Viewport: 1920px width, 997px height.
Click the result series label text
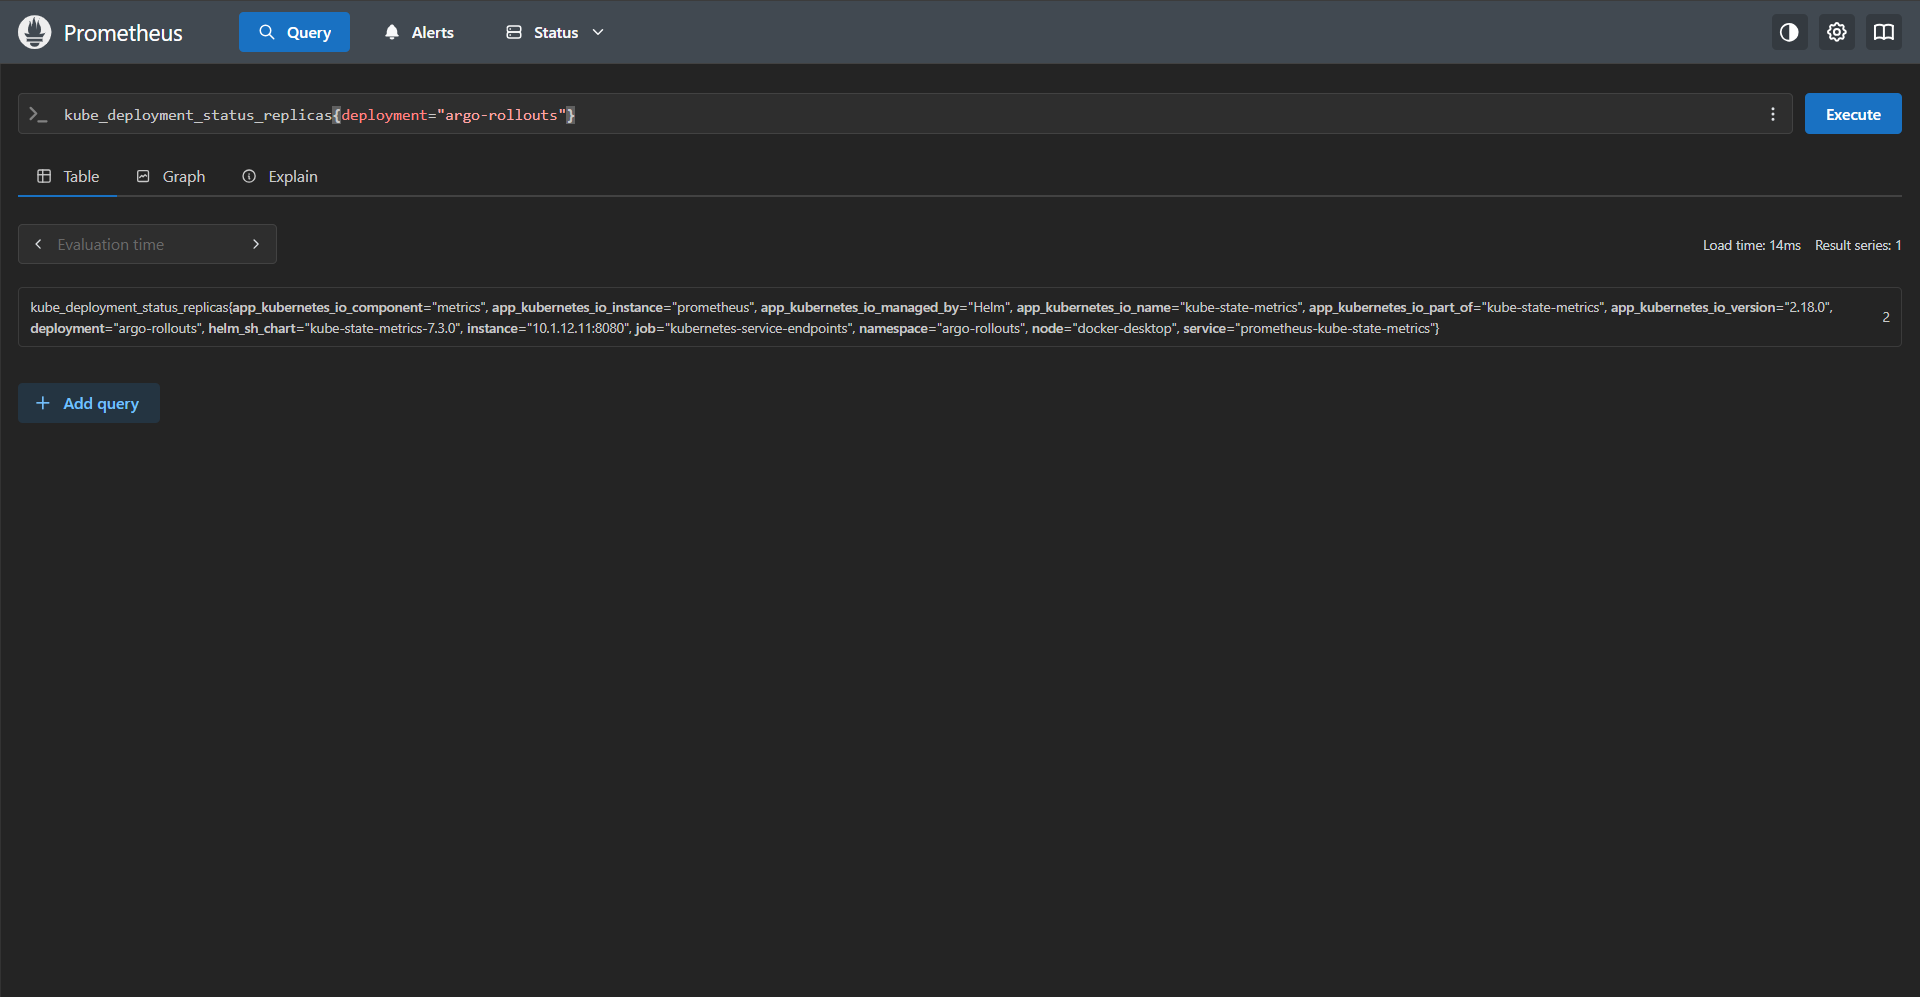[x=932, y=318]
